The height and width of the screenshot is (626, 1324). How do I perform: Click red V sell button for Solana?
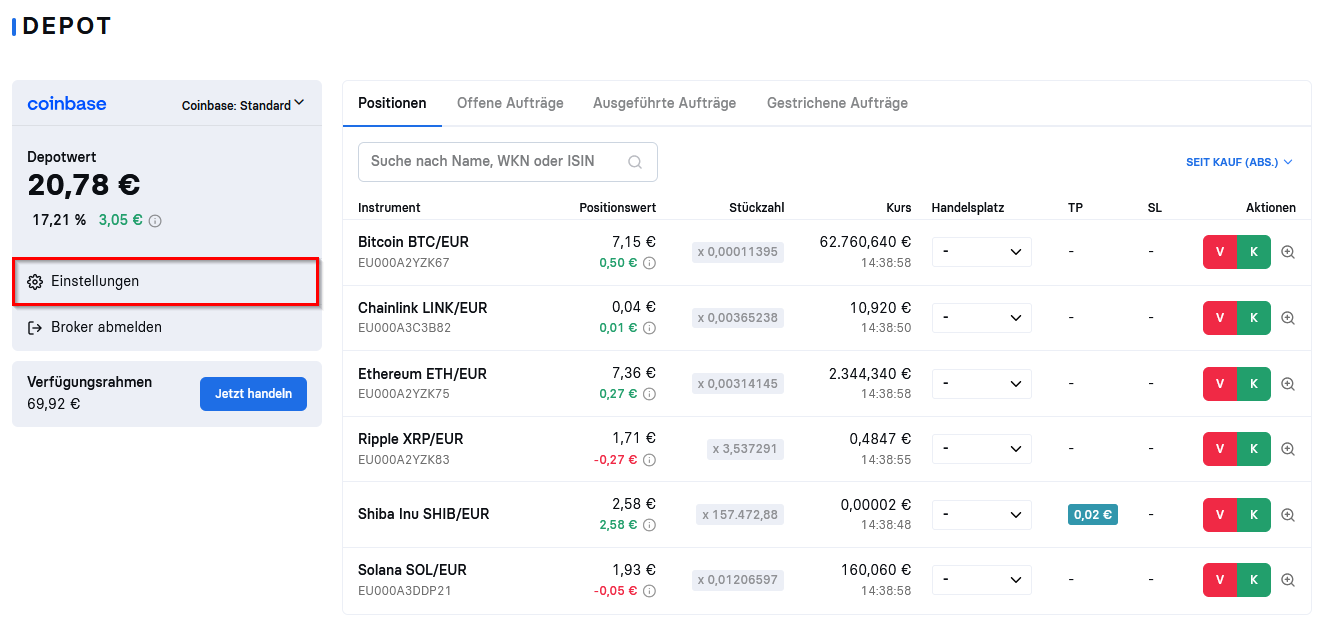1220,580
